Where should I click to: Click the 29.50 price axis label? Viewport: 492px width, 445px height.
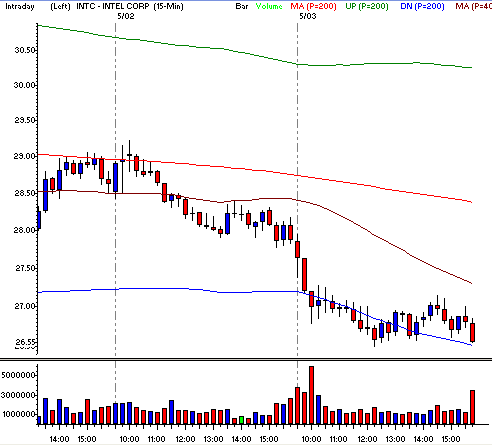point(25,120)
